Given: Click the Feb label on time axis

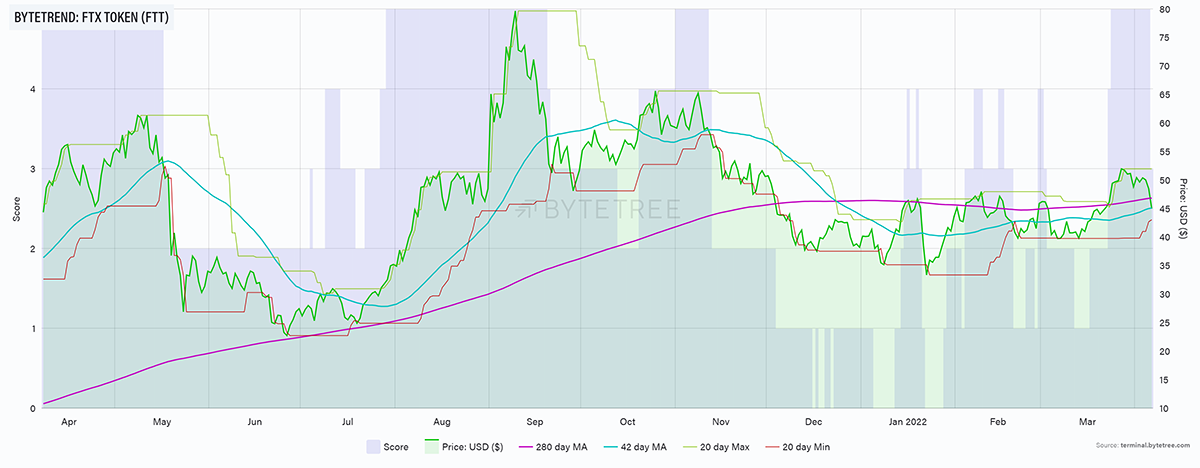Looking at the screenshot, I should coord(1000,422).
